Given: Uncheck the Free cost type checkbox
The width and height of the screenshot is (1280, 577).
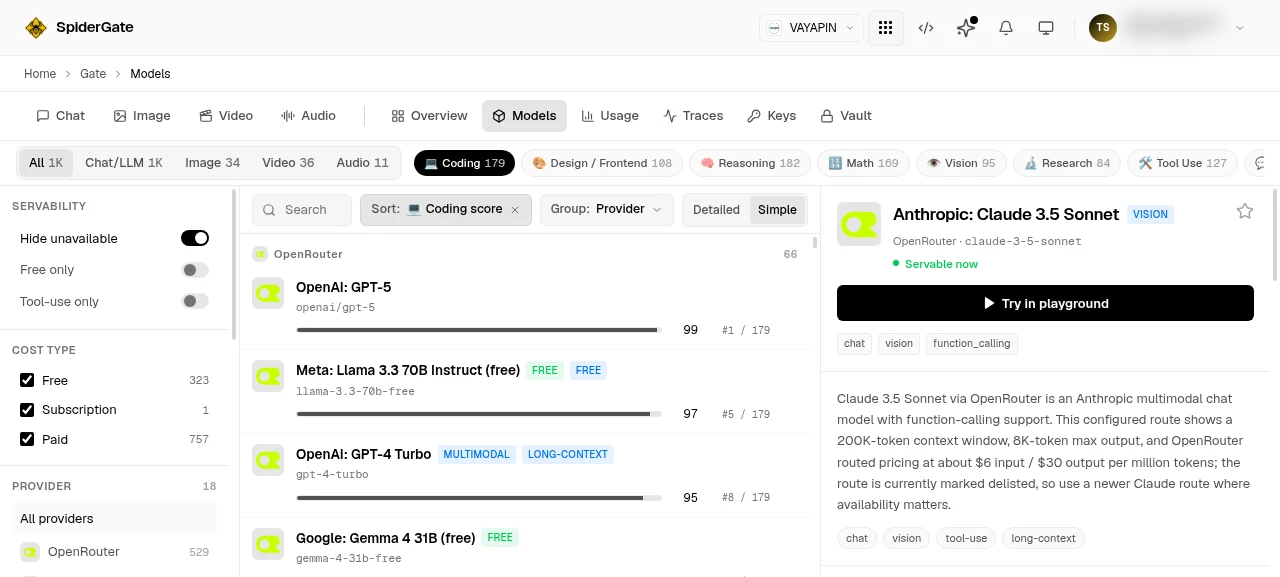Looking at the screenshot, I should 27,380.
